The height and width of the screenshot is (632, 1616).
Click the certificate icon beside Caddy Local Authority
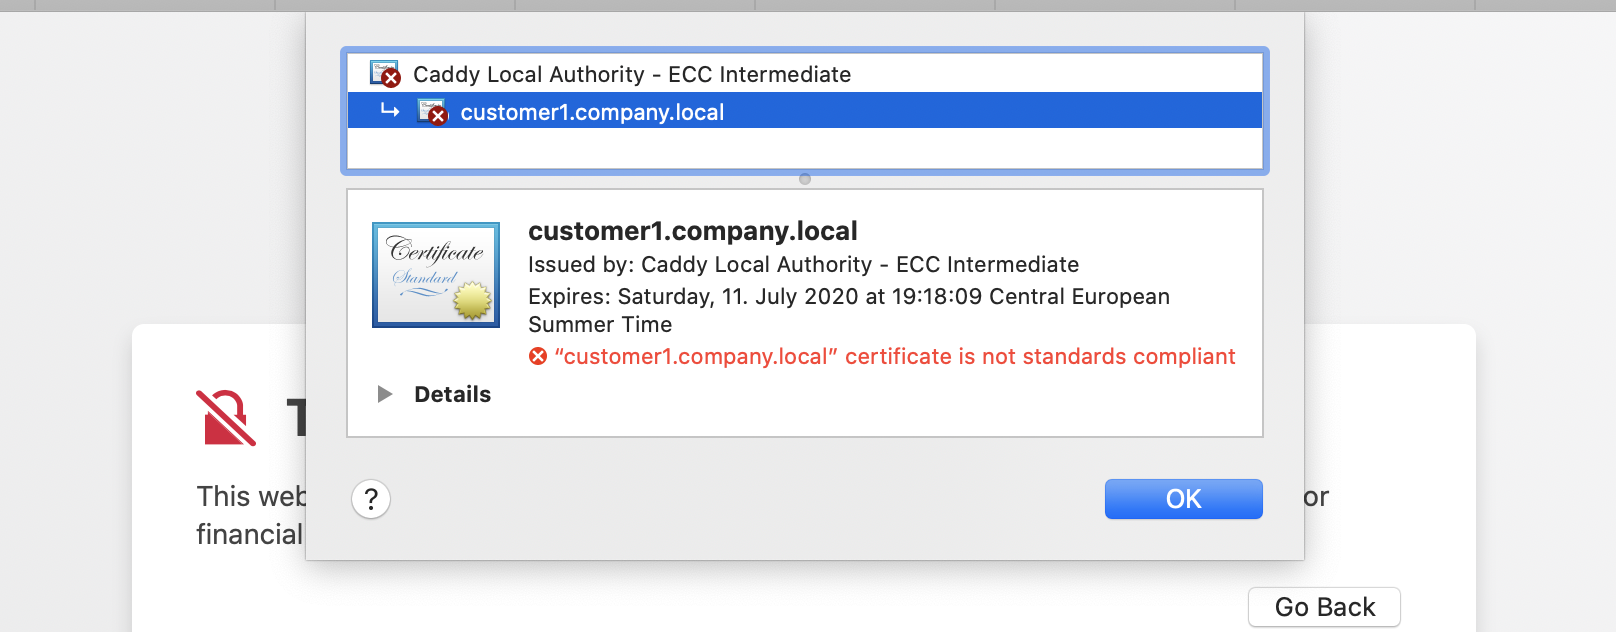tap(385, 73)
